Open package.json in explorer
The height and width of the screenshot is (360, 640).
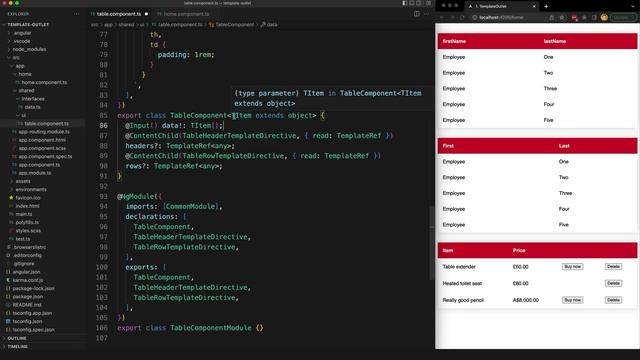pyautogui.click(x=27, y=297)
